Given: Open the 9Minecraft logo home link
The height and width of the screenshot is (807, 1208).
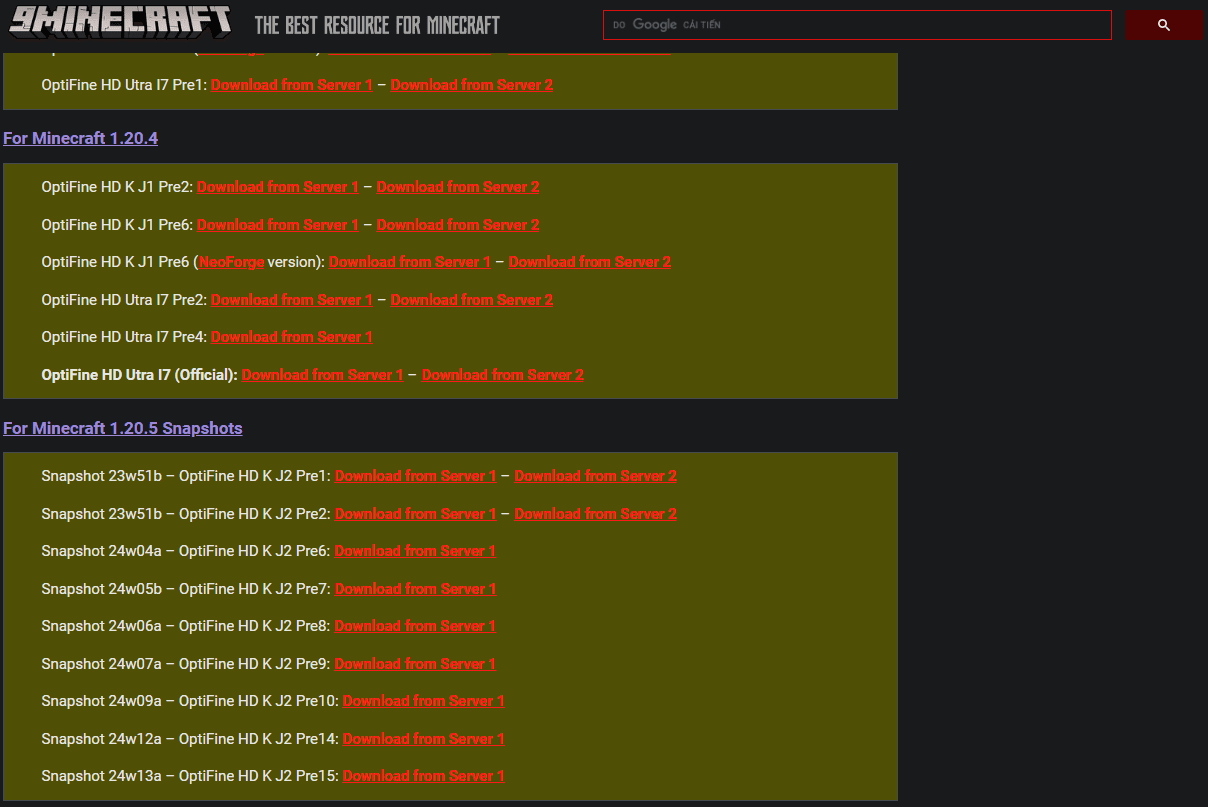Looking at the screenshot, I should pyautogui.click(x=120, y=22).
